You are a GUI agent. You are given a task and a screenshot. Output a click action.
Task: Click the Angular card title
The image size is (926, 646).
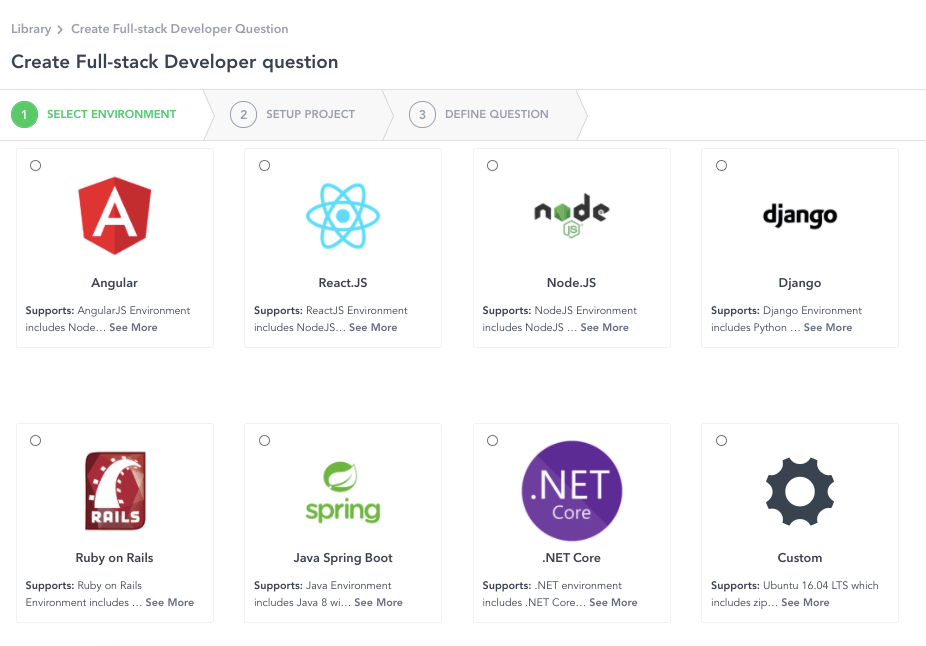pyautogui.click(x=115, y=283)
